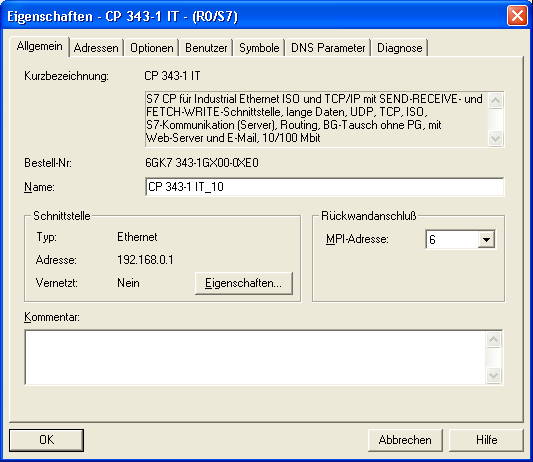This screenshot has height=462, width=533.
Task: Select the Benutzer tab
Action: tap(206, 48)
